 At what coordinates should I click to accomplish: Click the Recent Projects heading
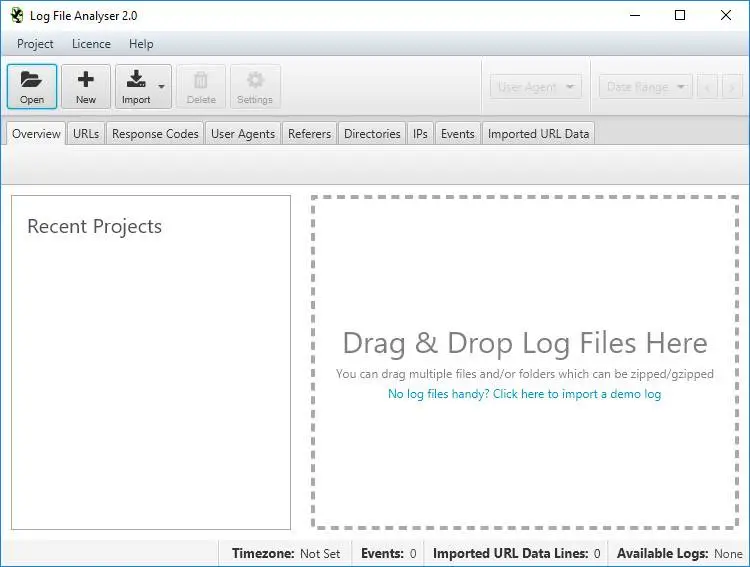coord(95,226)
